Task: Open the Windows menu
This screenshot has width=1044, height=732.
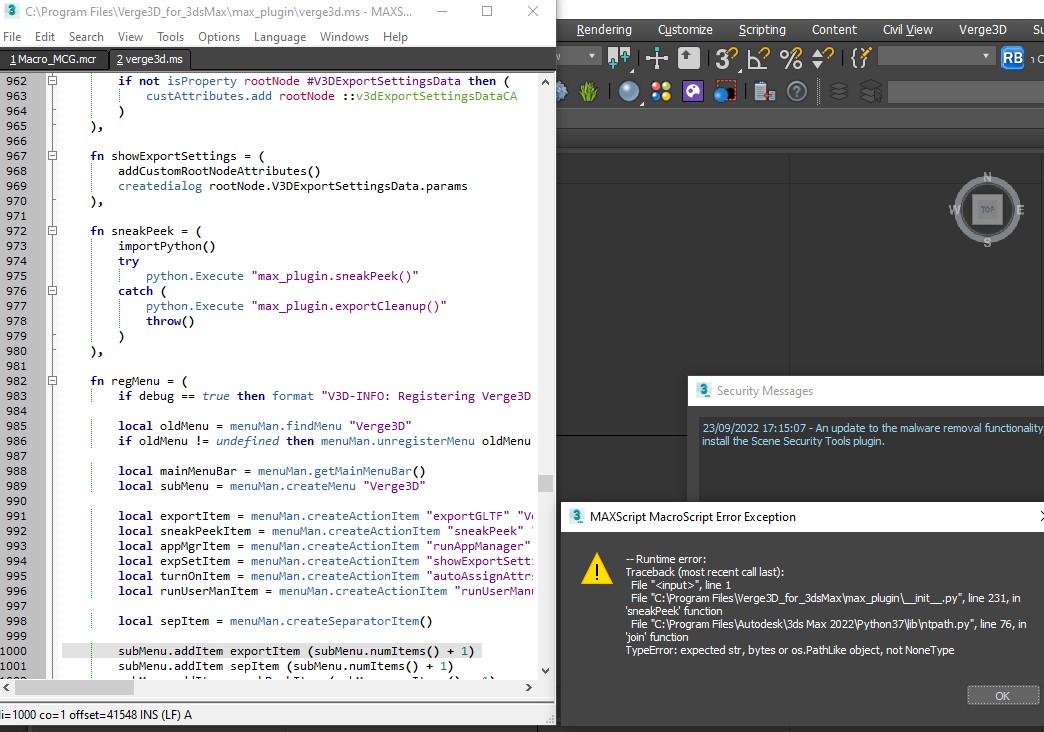Action: pos(344,37)
